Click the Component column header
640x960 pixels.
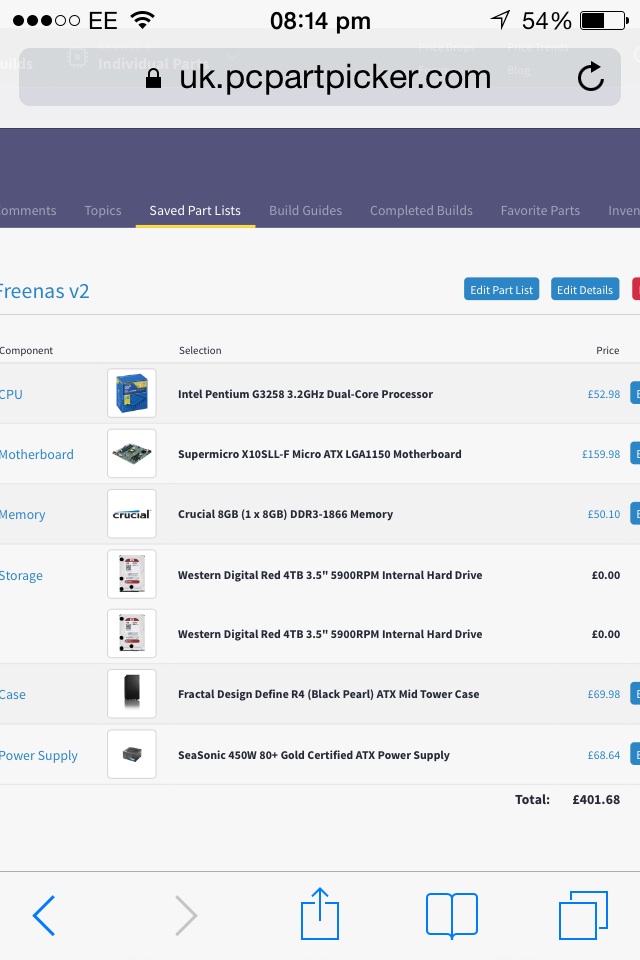[x=26, y=351]
